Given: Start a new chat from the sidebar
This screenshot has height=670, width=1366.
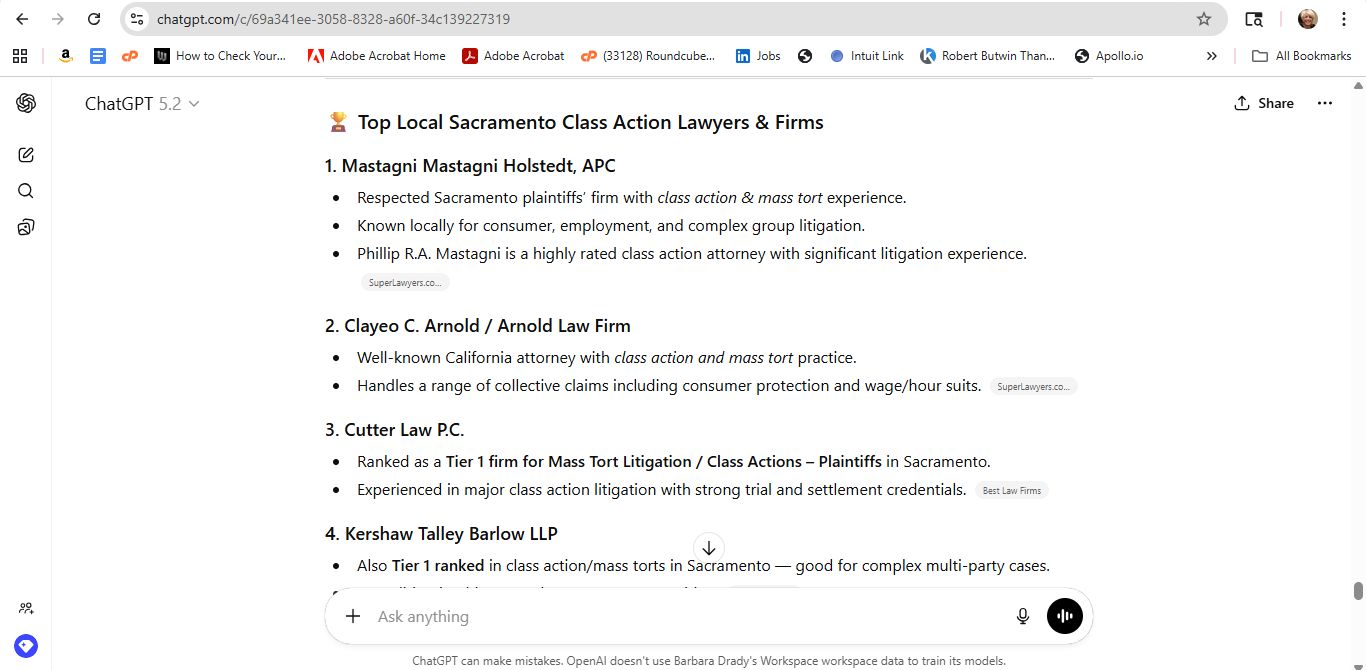Looking at the screenshot, I should click(26, 155).
